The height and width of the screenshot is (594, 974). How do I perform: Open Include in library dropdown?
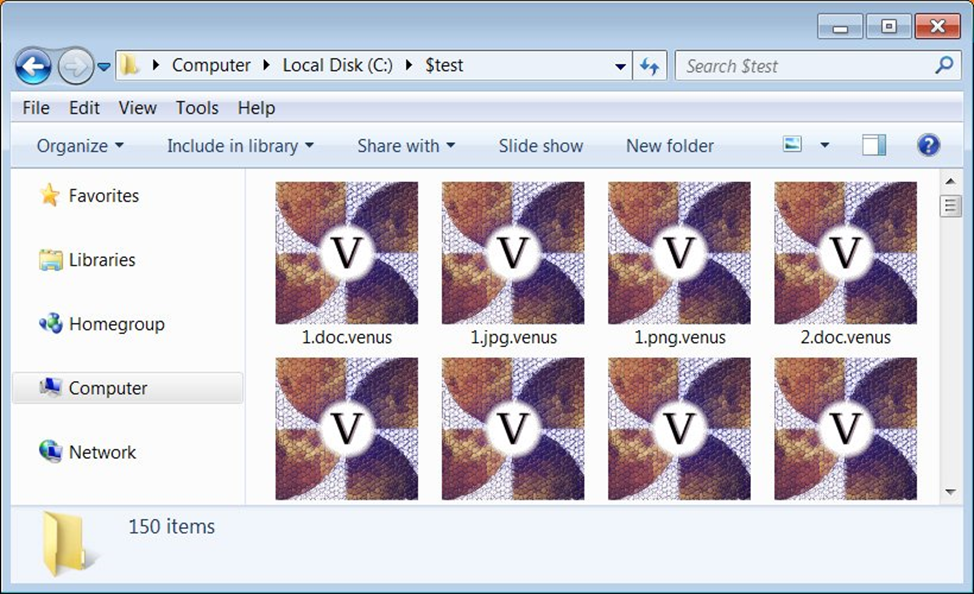click(x=240, y=146)
